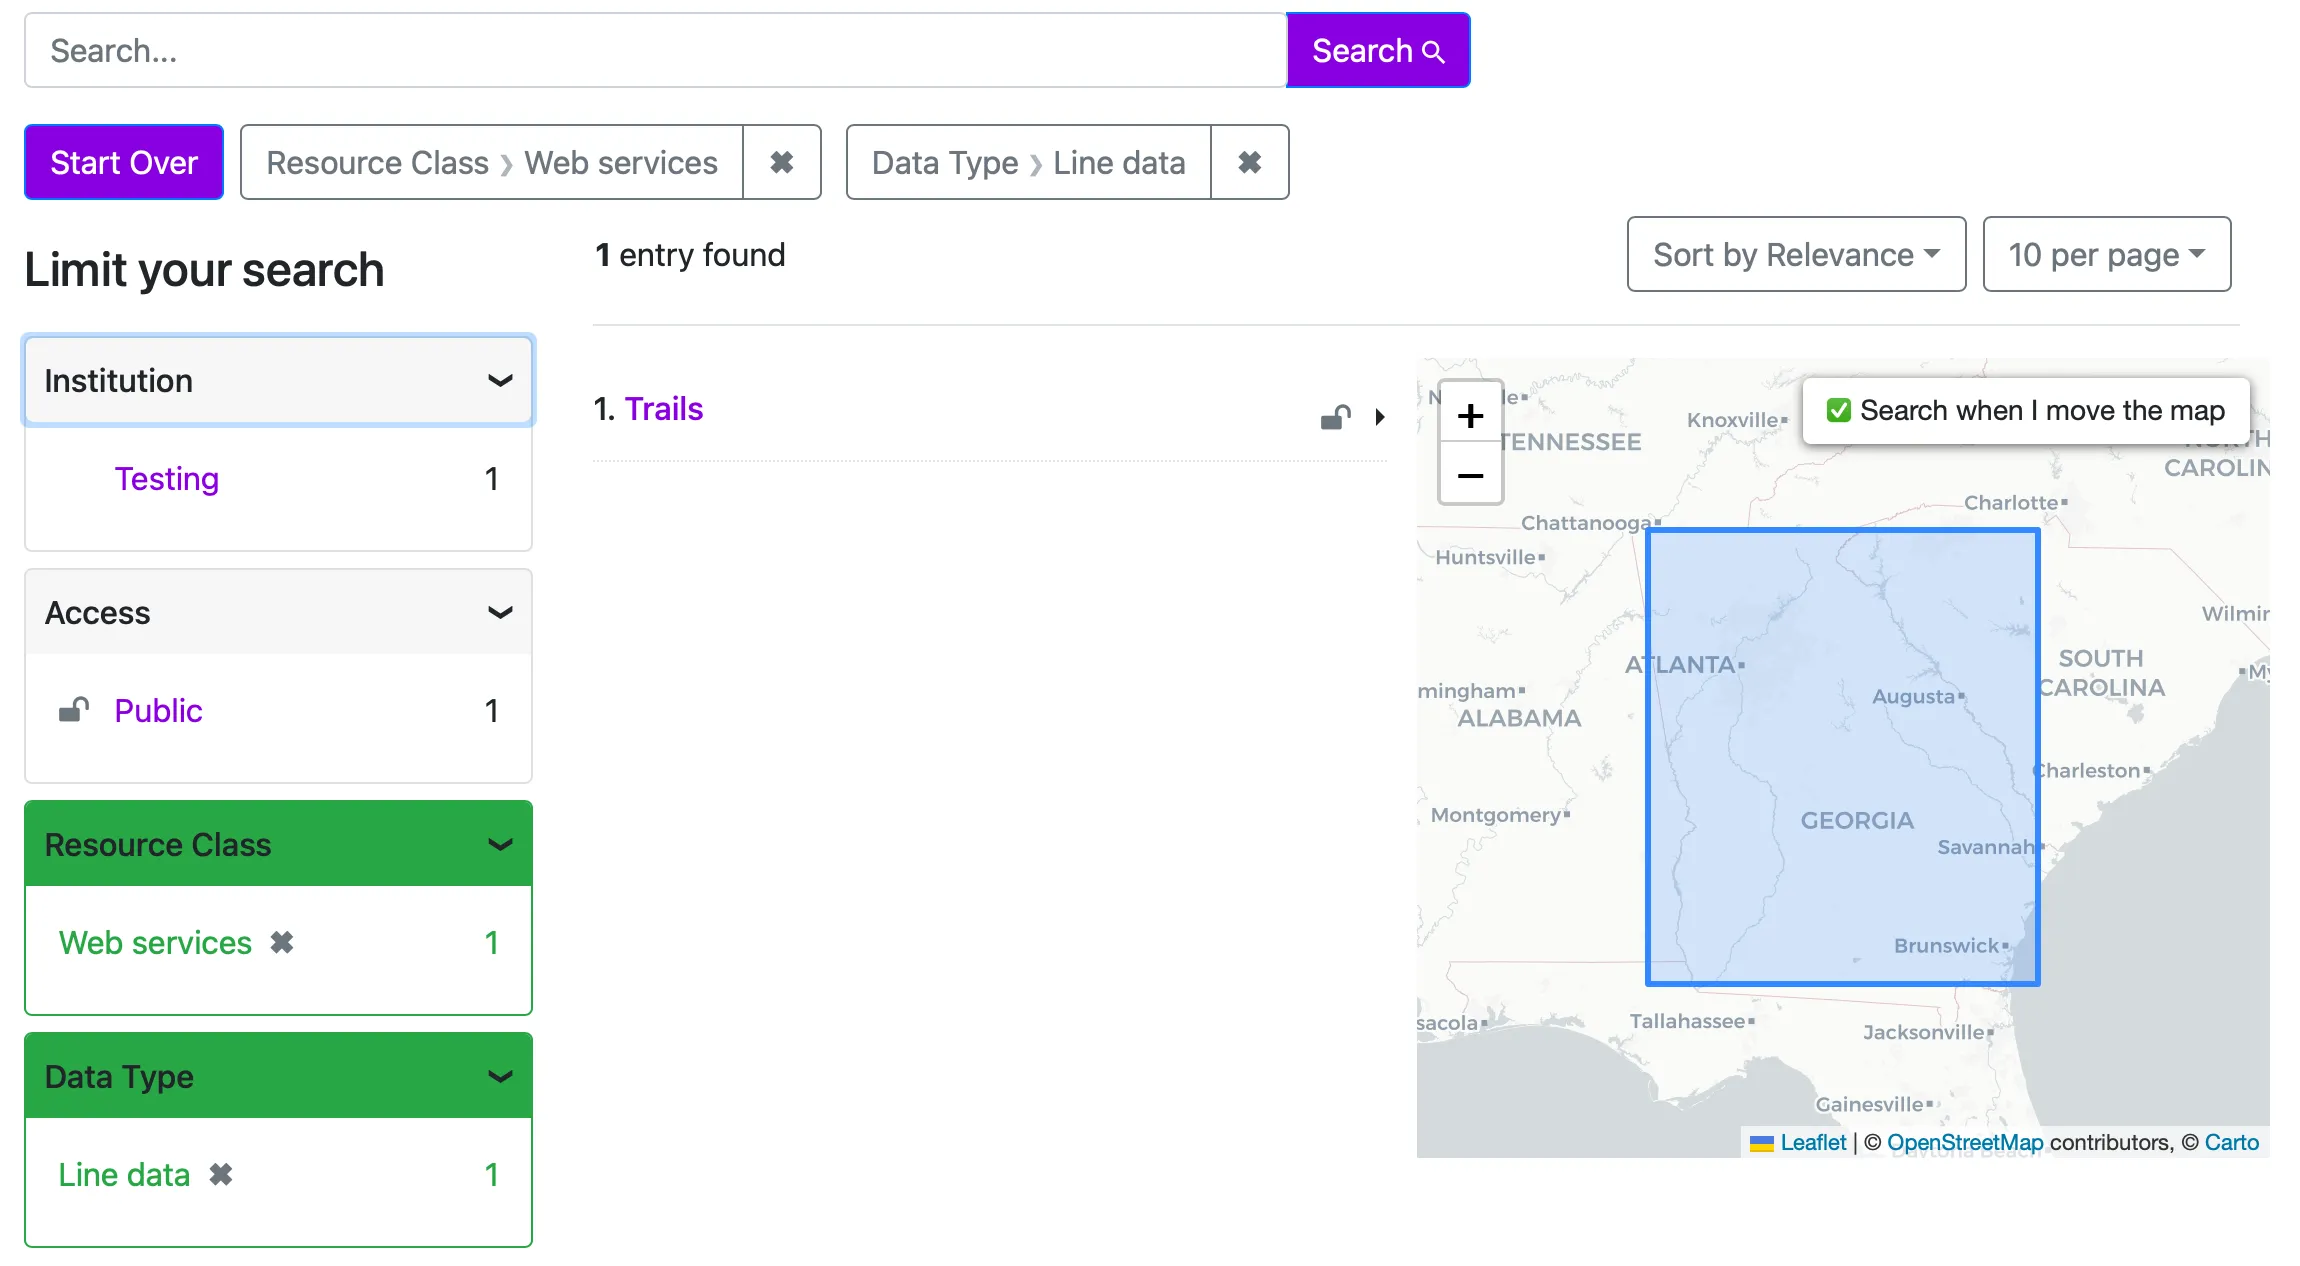Zoom in on the map
The width and height of the screenshot is (2300, 1266).
pos(1469,415)
